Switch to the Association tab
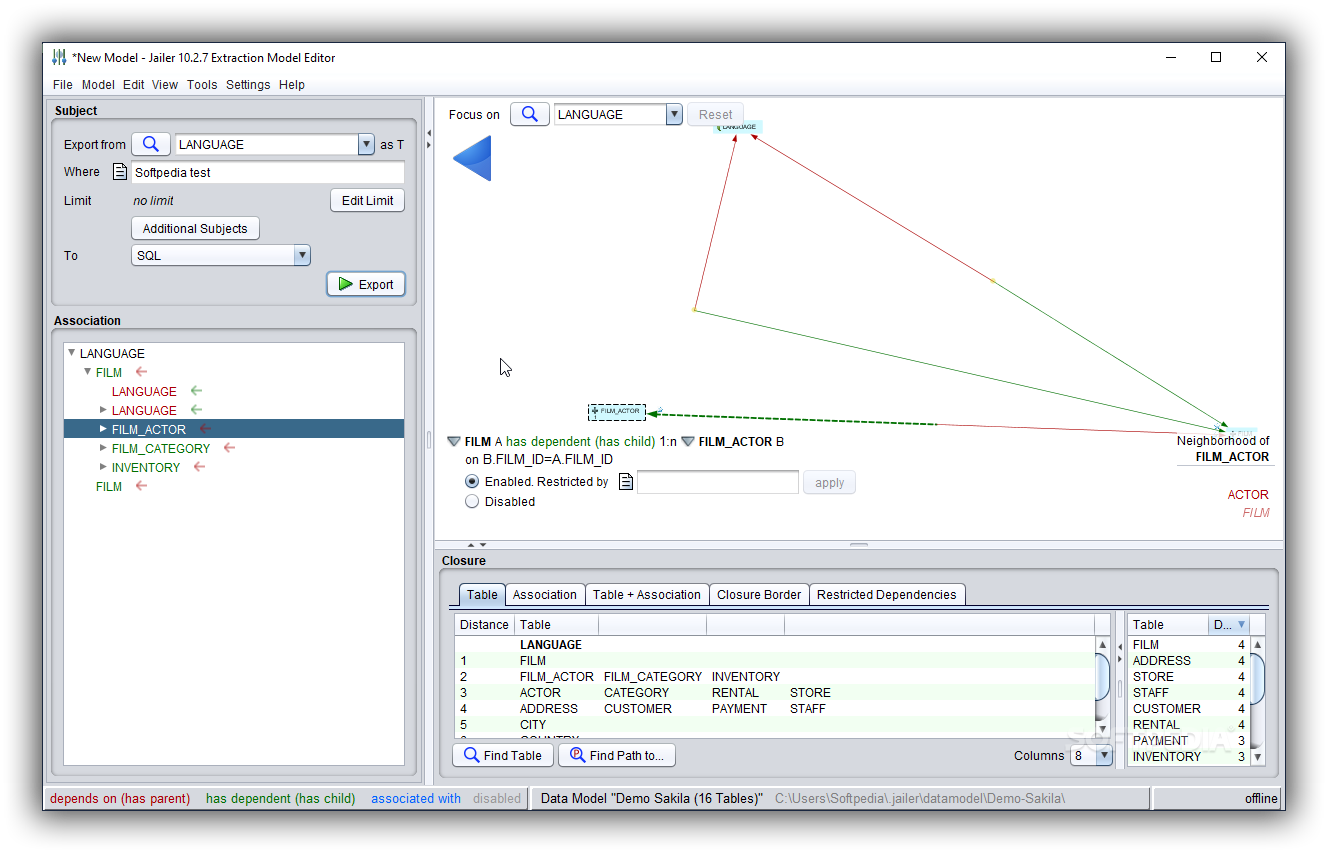 [544, 594]
